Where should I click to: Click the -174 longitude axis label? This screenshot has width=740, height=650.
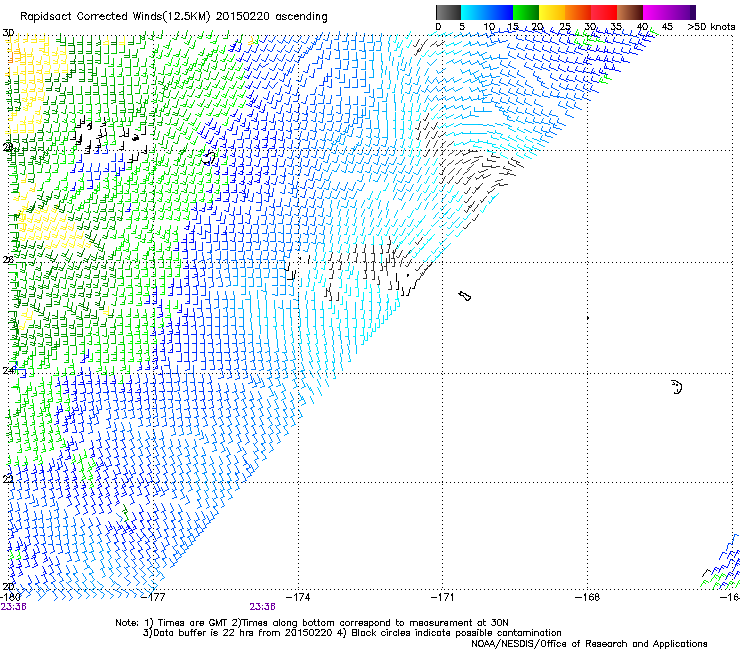point(298,597)
